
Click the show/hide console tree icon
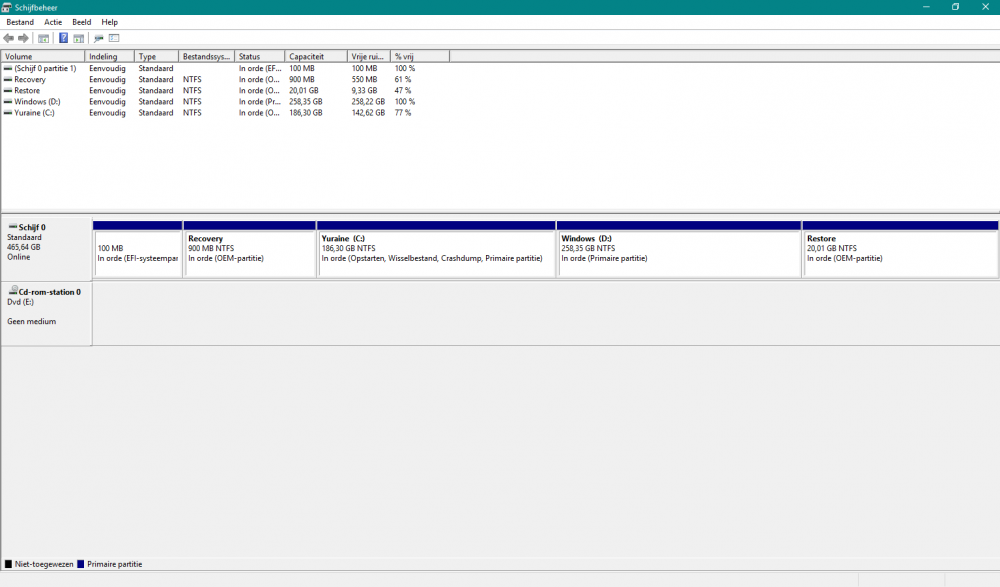pos(44,38)
